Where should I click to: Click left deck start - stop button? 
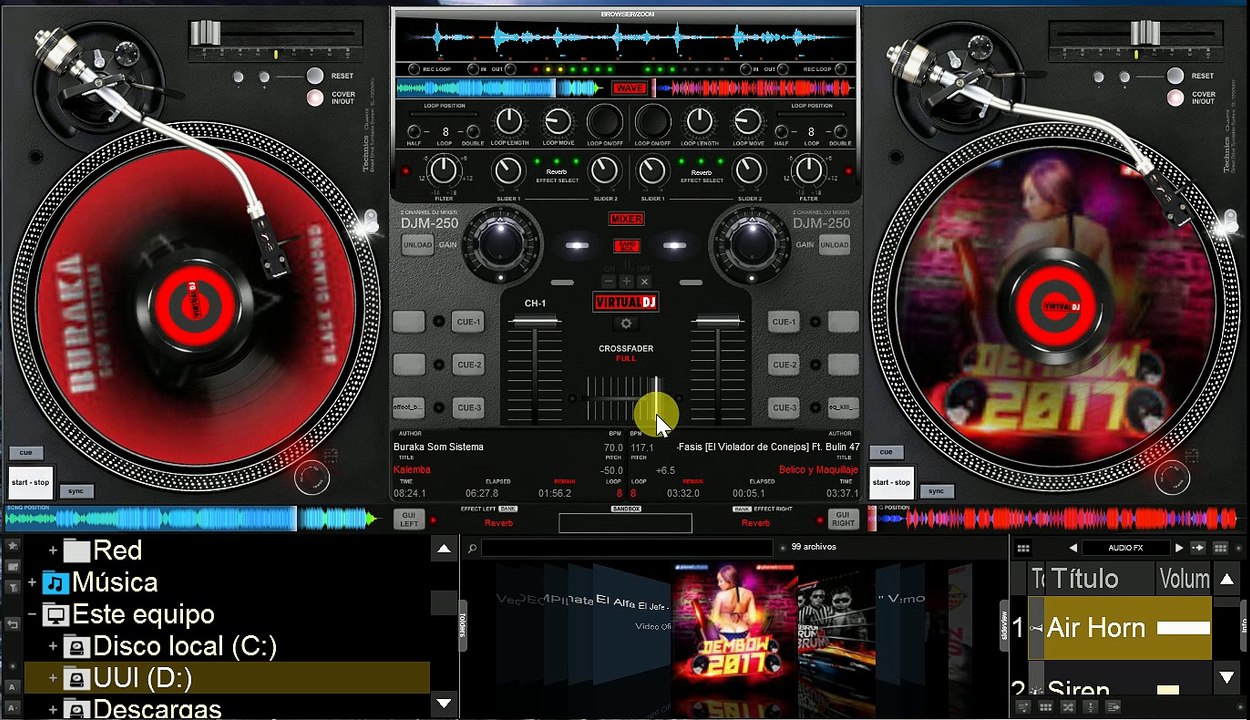30,482
